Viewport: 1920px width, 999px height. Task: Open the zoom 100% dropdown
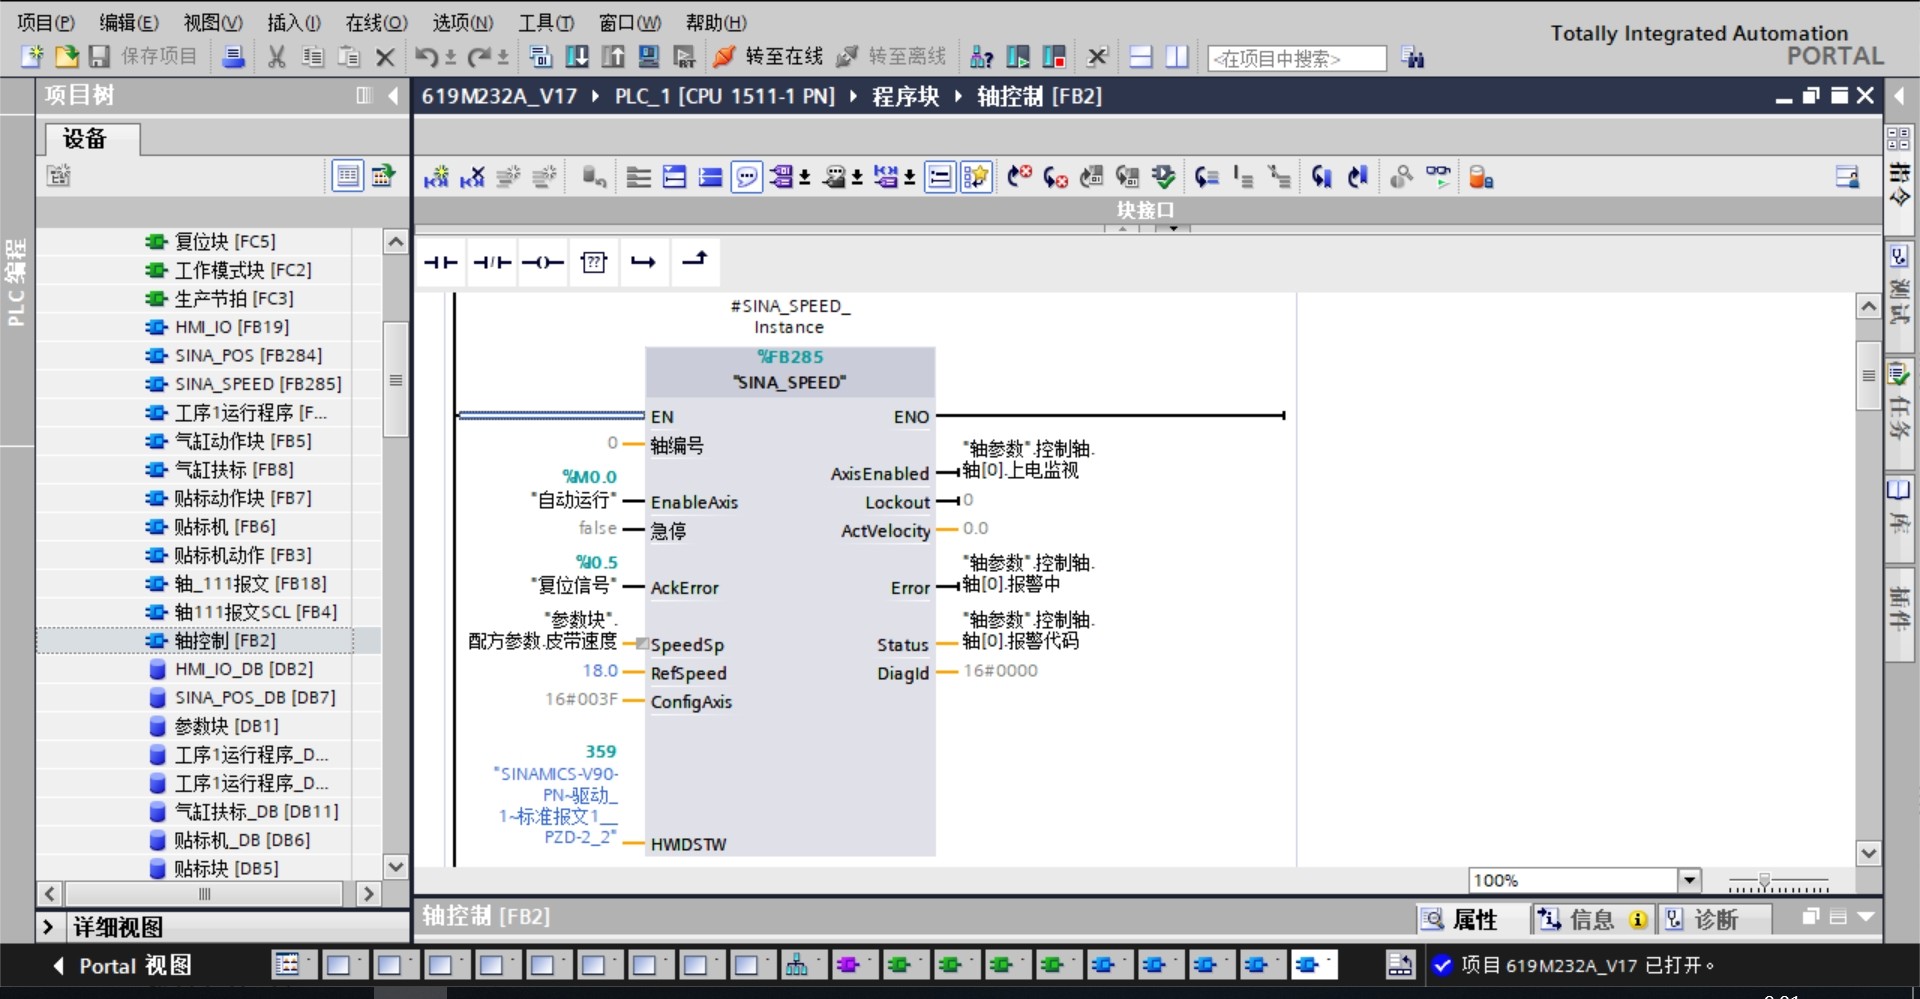[x=1689, y=880]
